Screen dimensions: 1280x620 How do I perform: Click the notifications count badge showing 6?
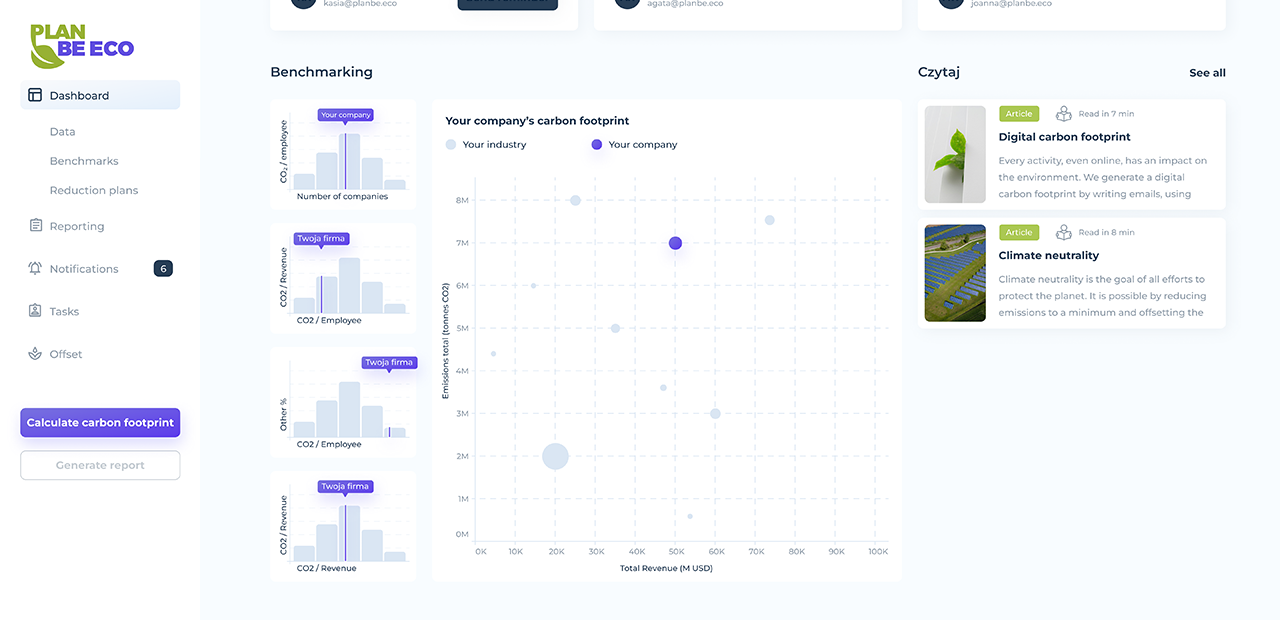click(x=163, y=268)
